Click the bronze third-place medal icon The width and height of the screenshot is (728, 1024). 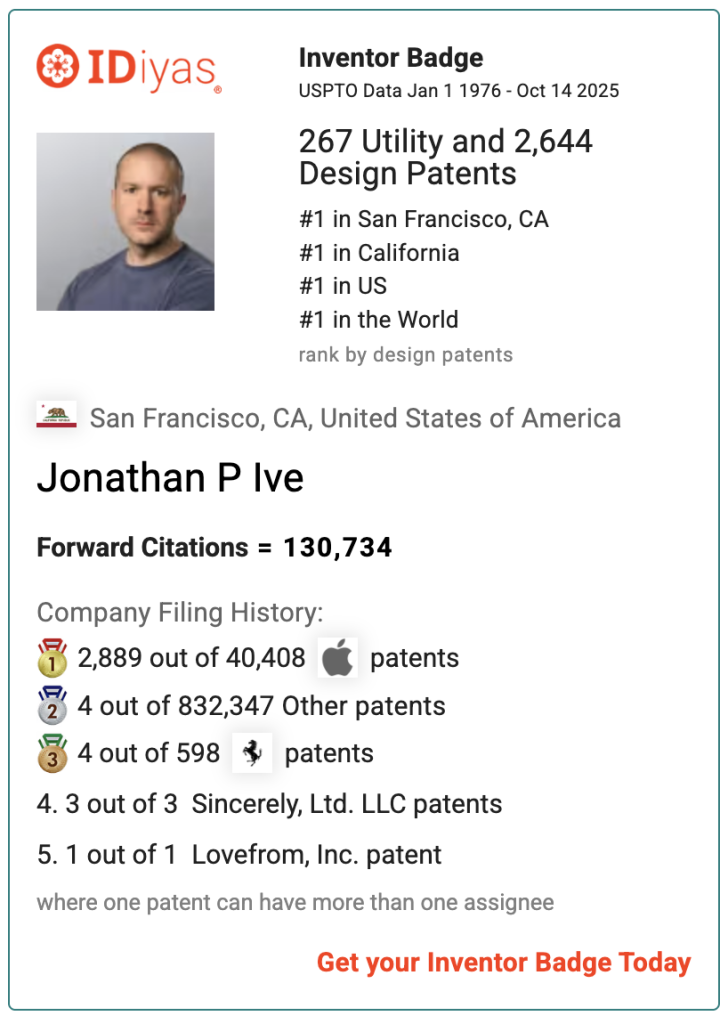point(52,754)
